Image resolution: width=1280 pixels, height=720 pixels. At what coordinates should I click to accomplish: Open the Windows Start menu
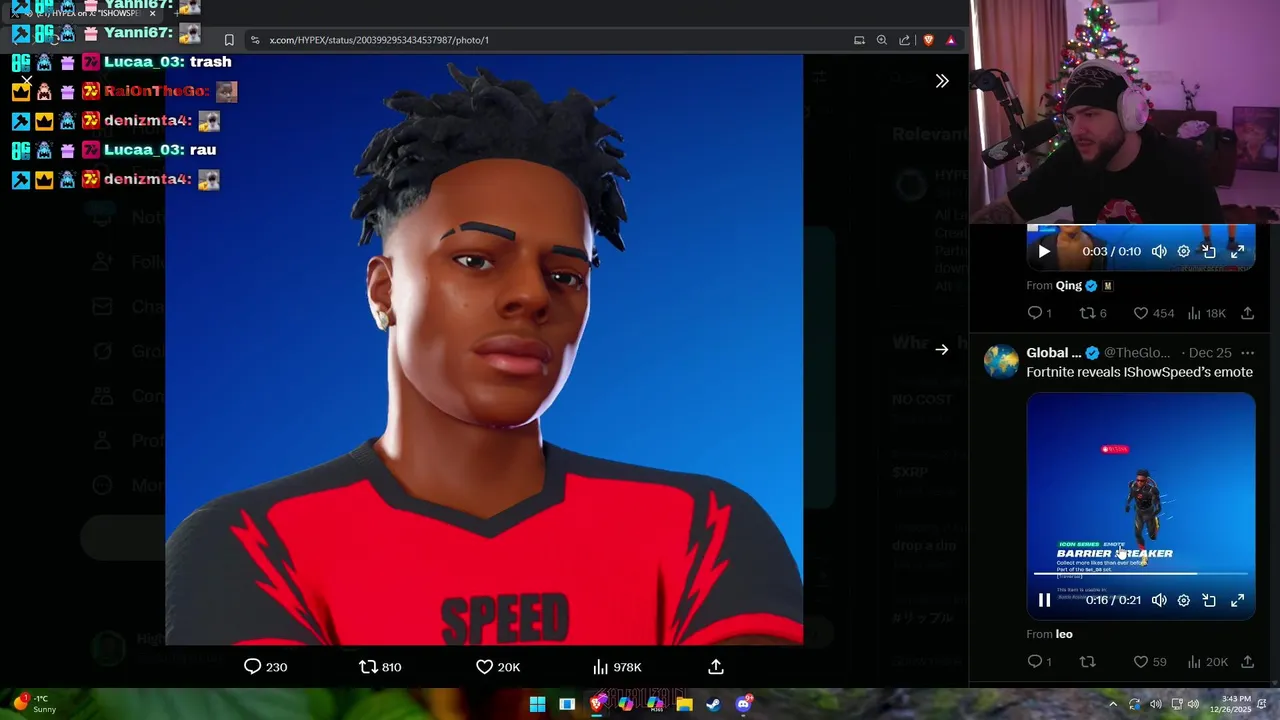click(537, 704)
